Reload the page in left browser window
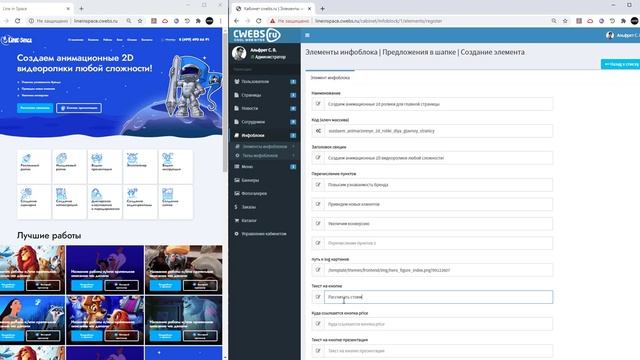The width and height of the screenshot is (640, 360). coord(17,21)
